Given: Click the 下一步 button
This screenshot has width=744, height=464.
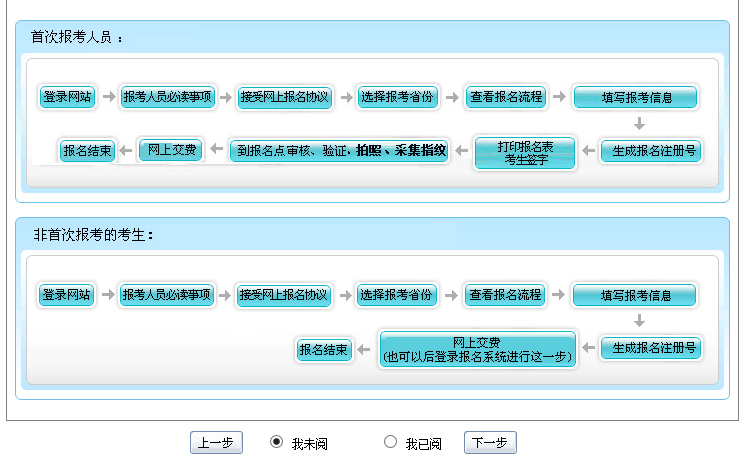Looking at the screenshot, I should [490, 443].
